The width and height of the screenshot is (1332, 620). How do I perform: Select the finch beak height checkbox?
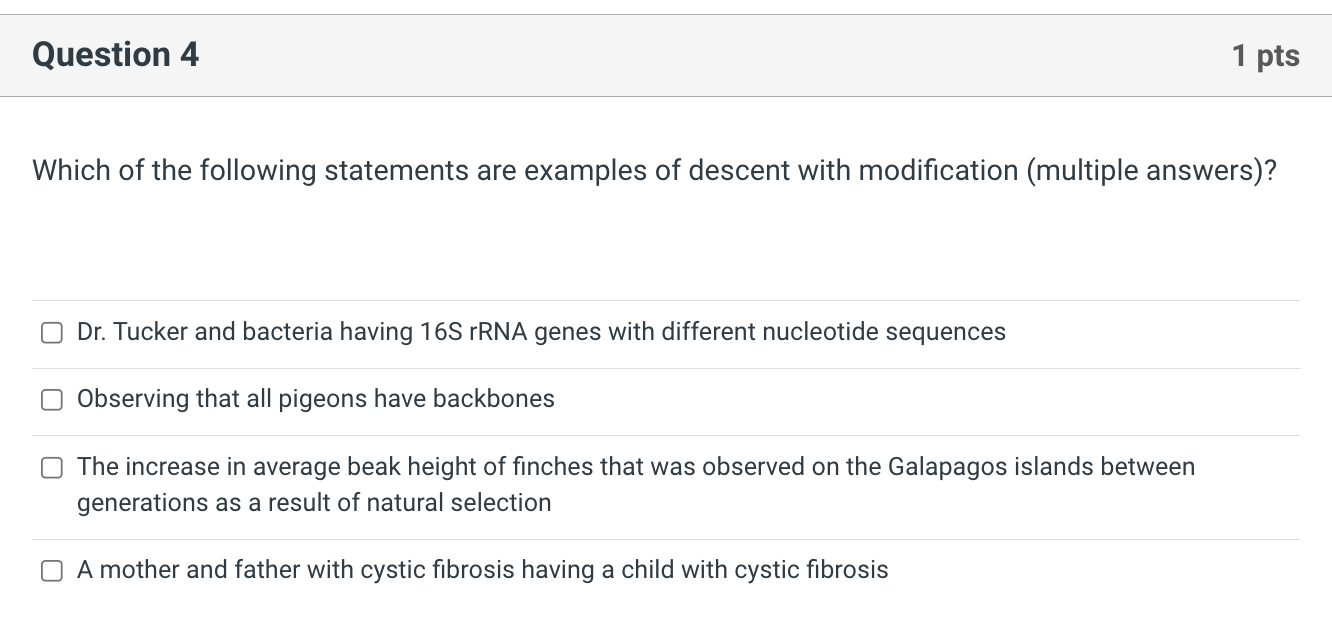coord(51,468)
